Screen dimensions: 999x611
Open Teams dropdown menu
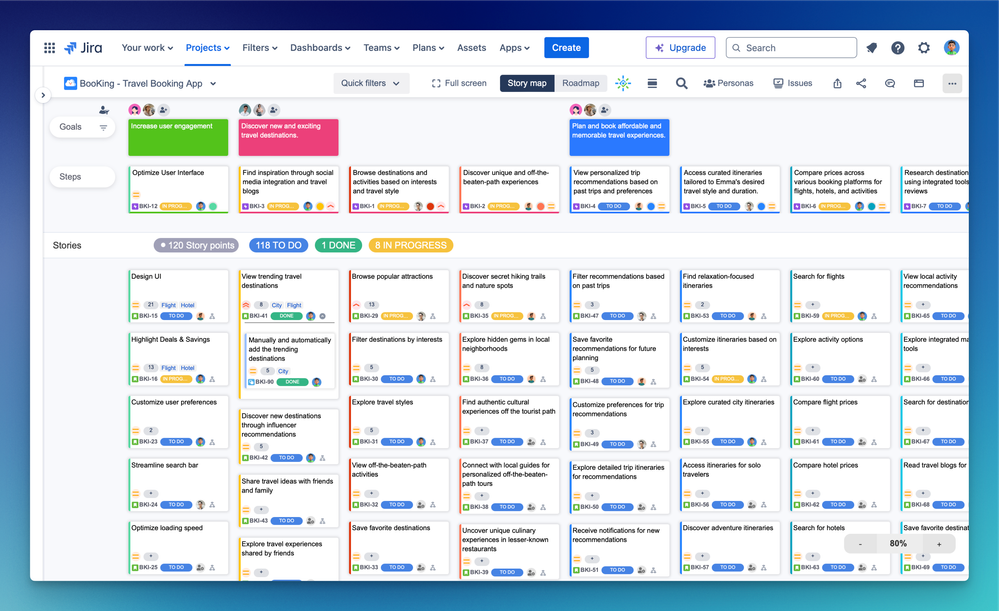(x=382, y=48)
